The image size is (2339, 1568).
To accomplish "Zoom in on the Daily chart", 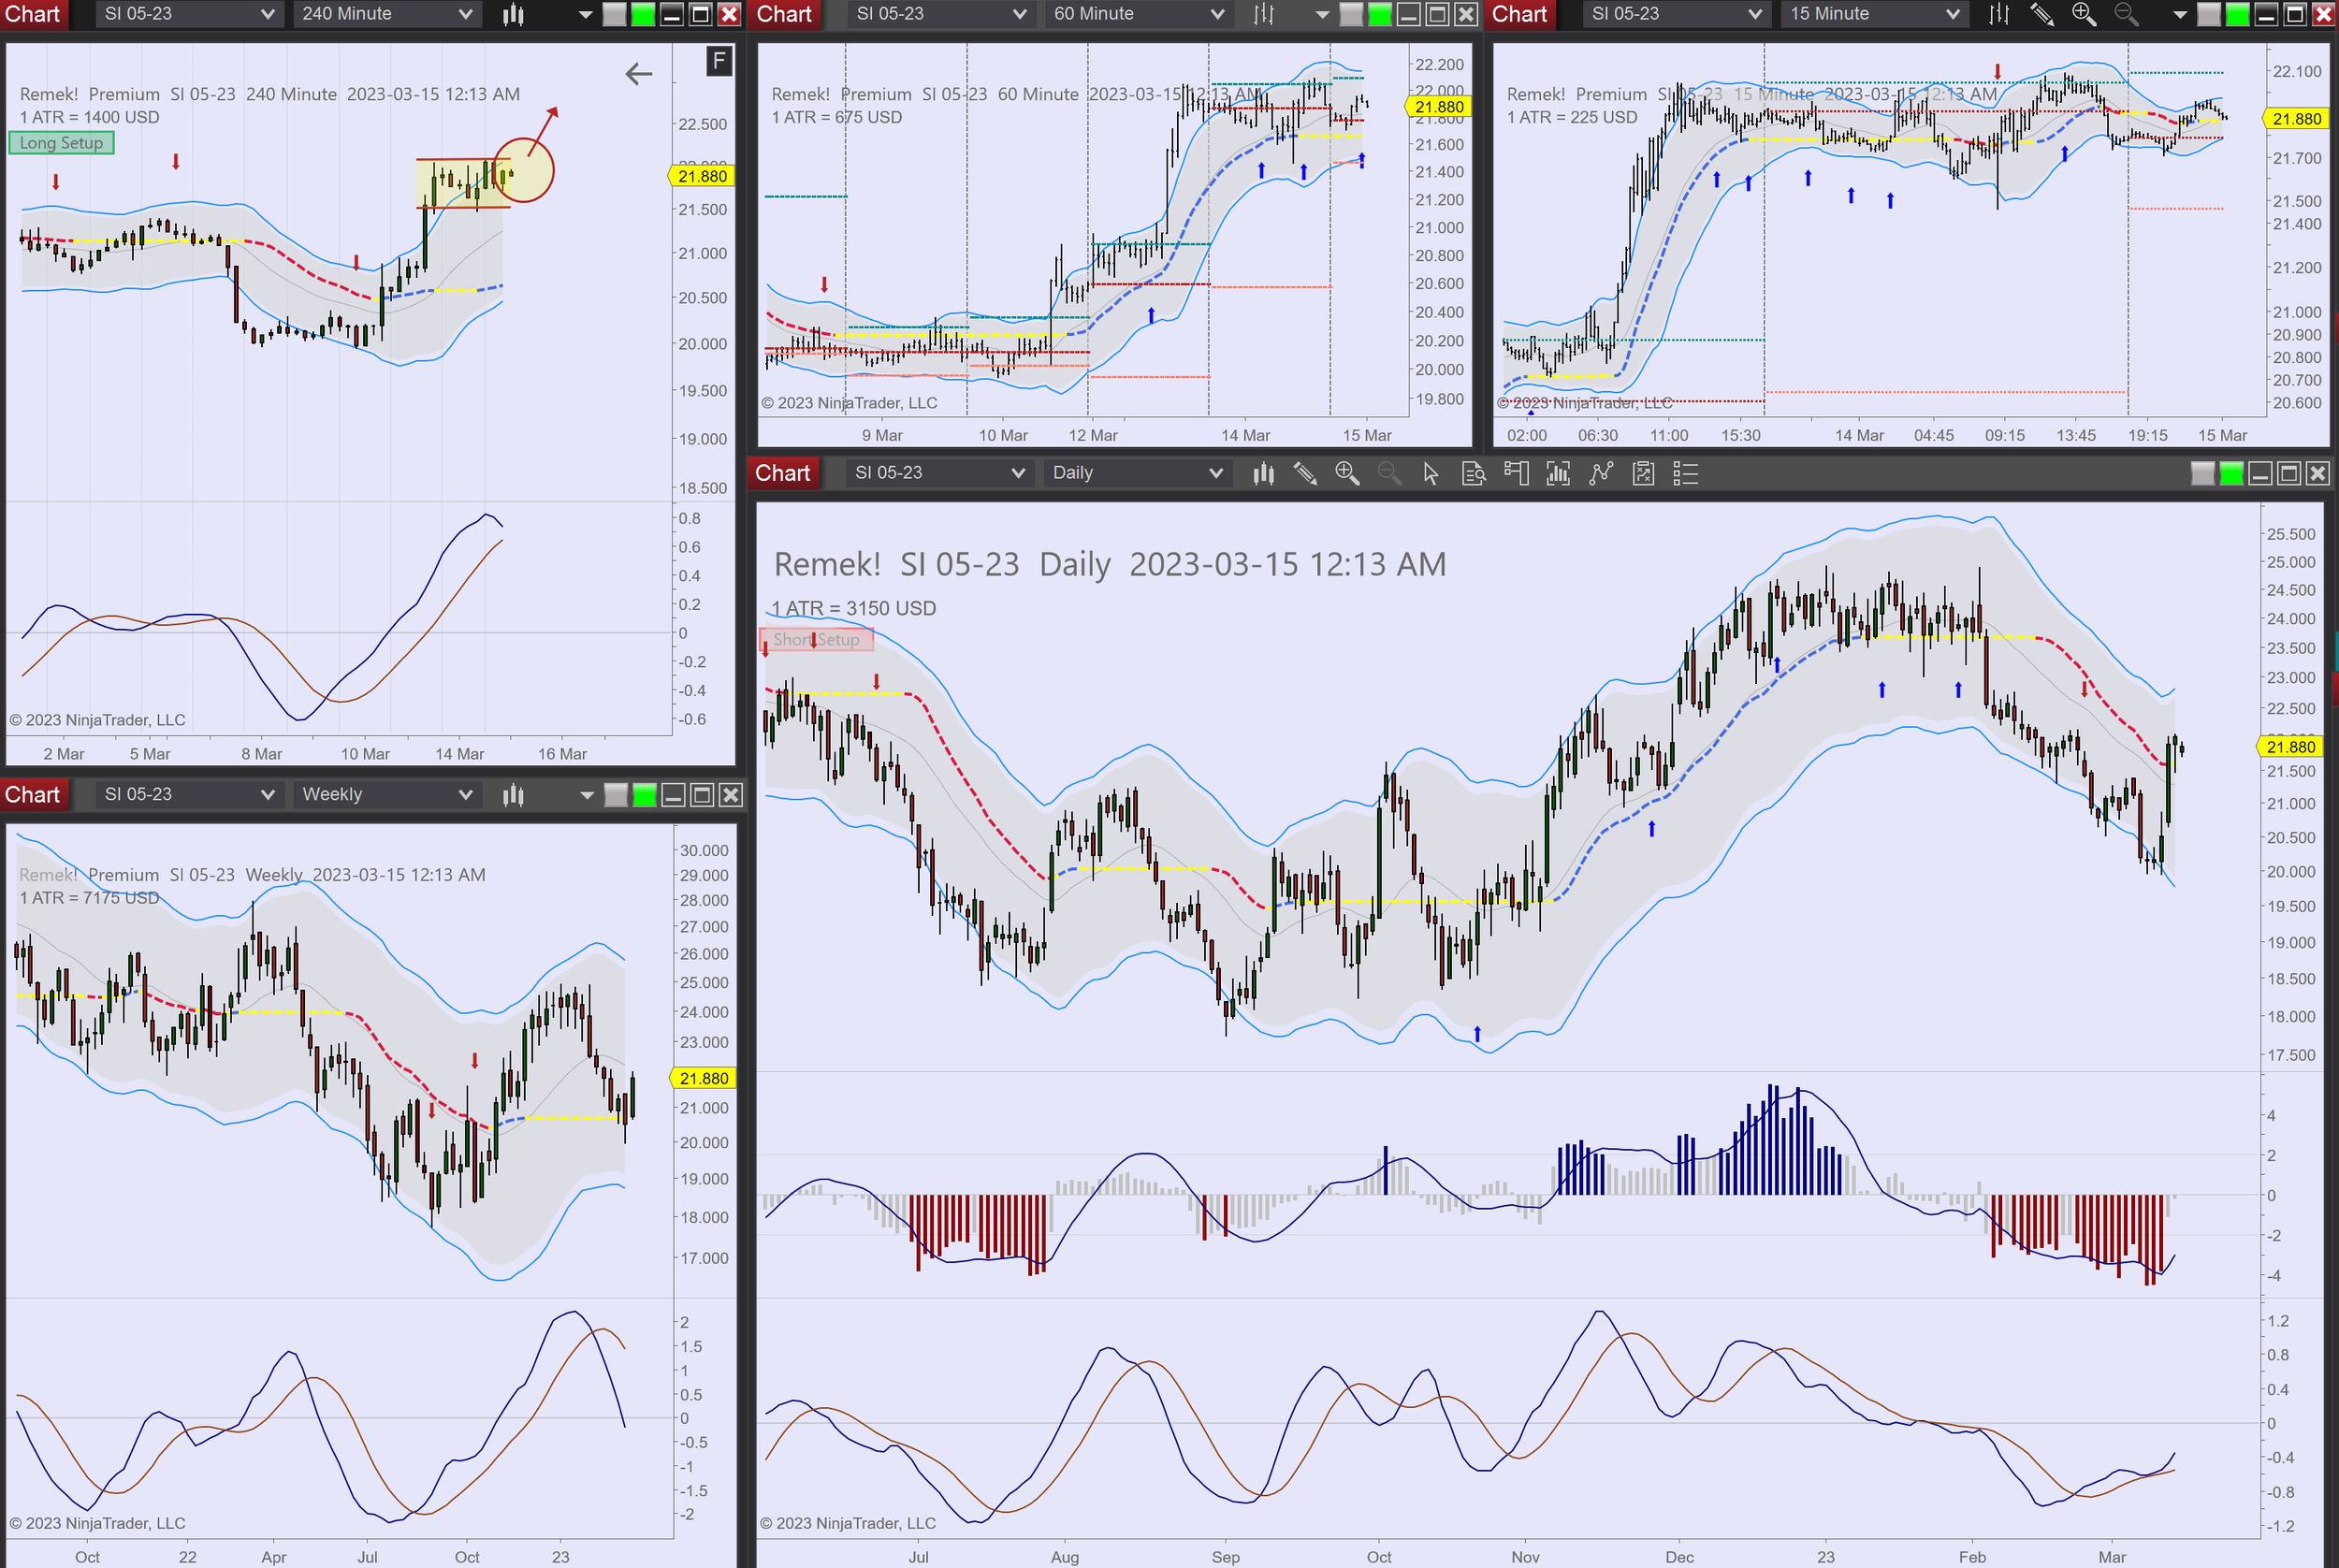I will coord(1346,473).
